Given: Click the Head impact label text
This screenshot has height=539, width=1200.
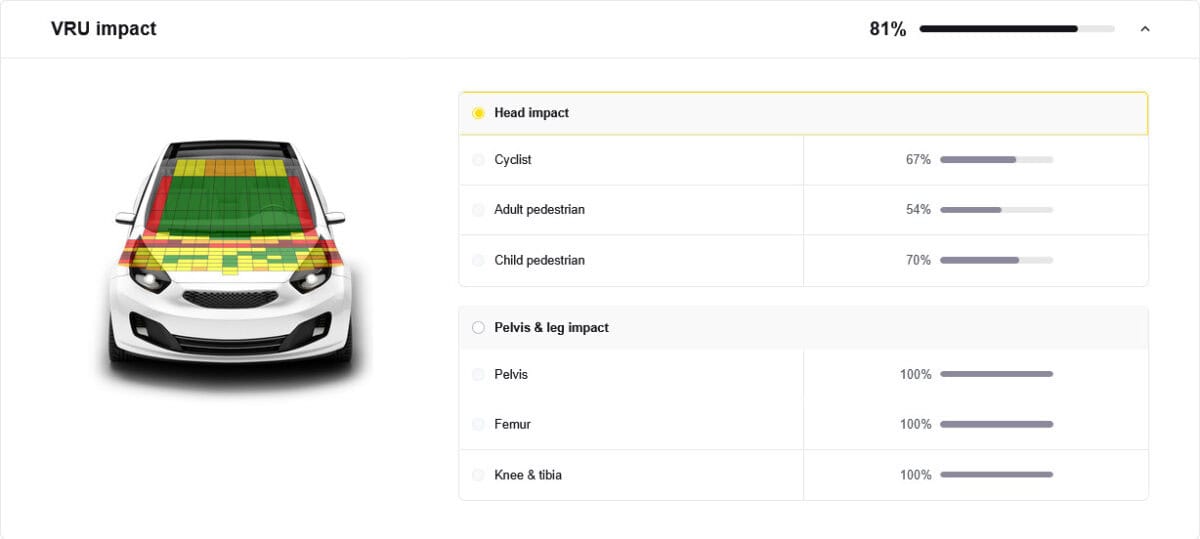Looking at the screenshot, I should [x=531, y=113].
